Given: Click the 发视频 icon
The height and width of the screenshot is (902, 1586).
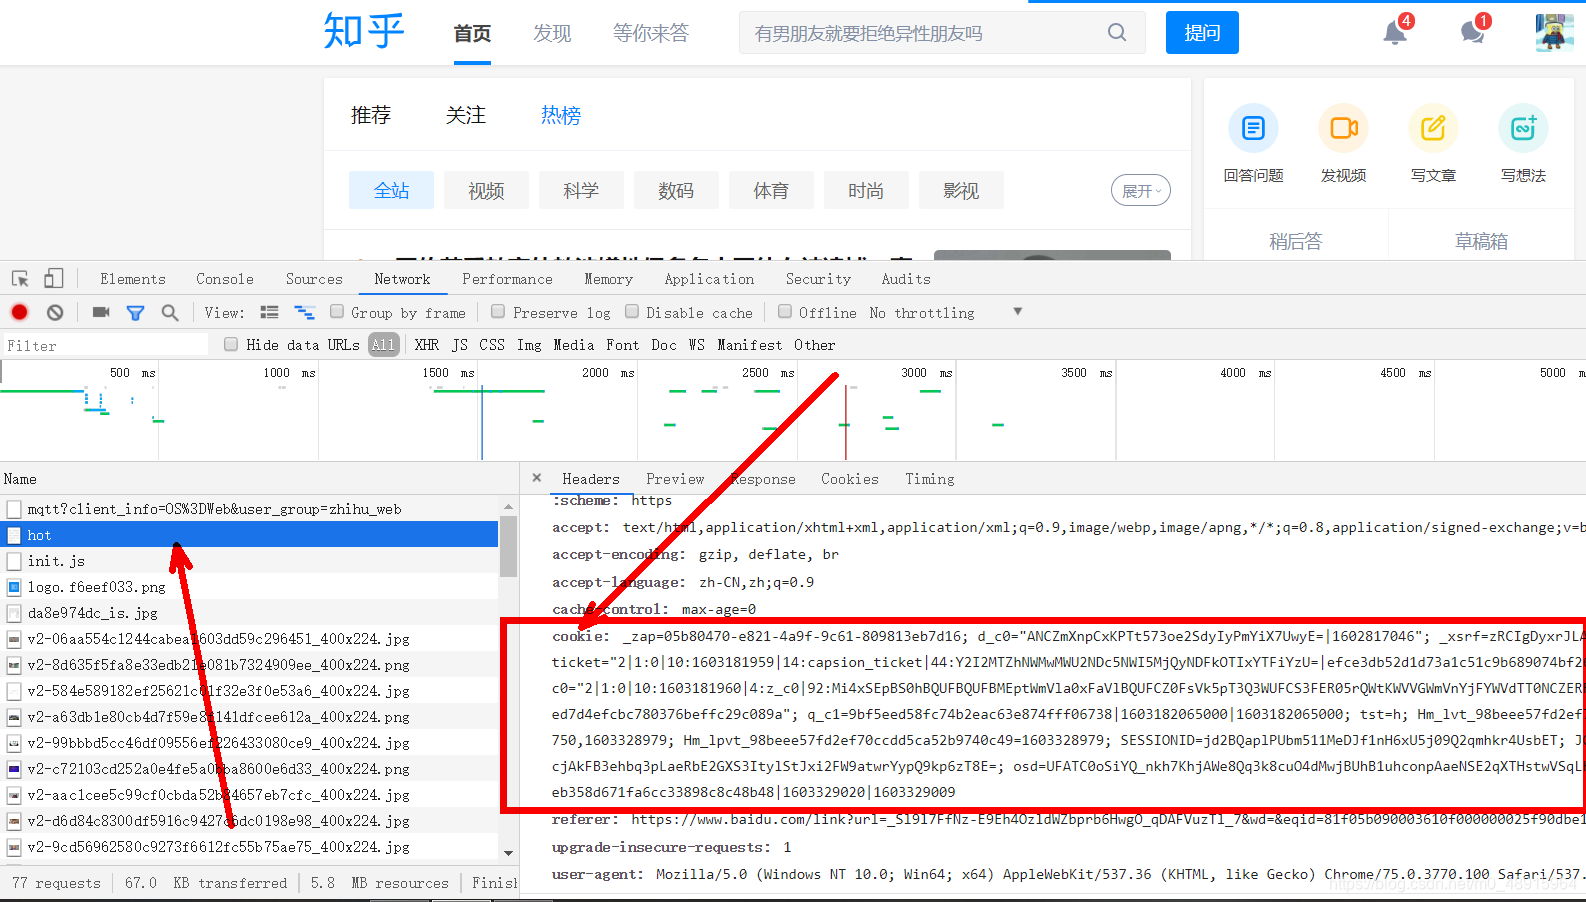Looking at the screenshot, I should (1343, 128).
